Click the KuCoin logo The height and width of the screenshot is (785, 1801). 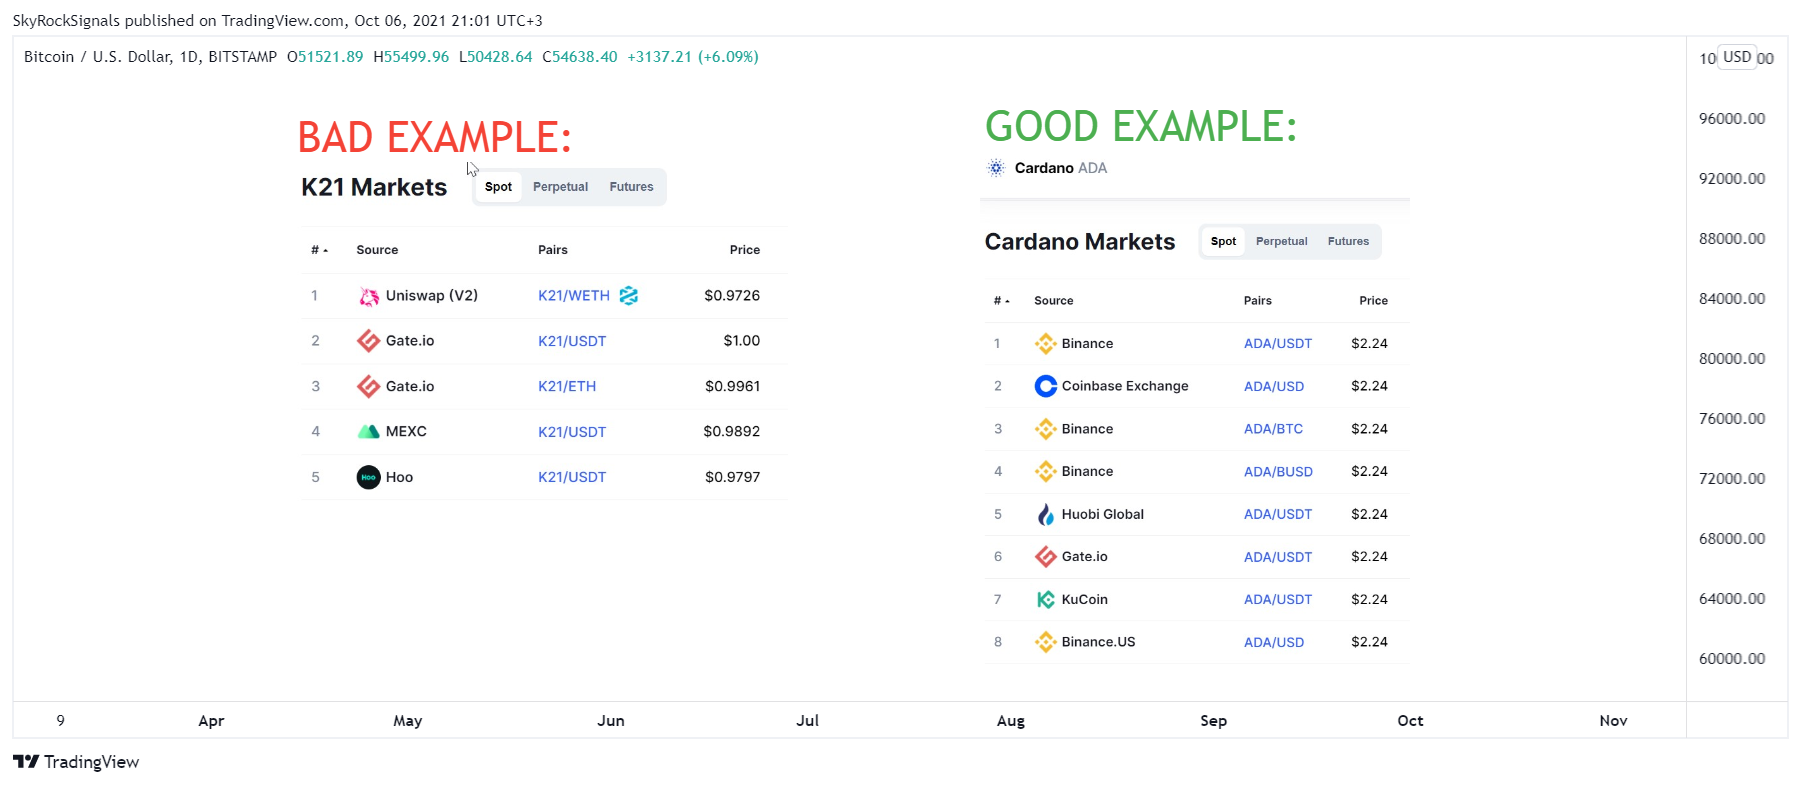point(1045,600)
